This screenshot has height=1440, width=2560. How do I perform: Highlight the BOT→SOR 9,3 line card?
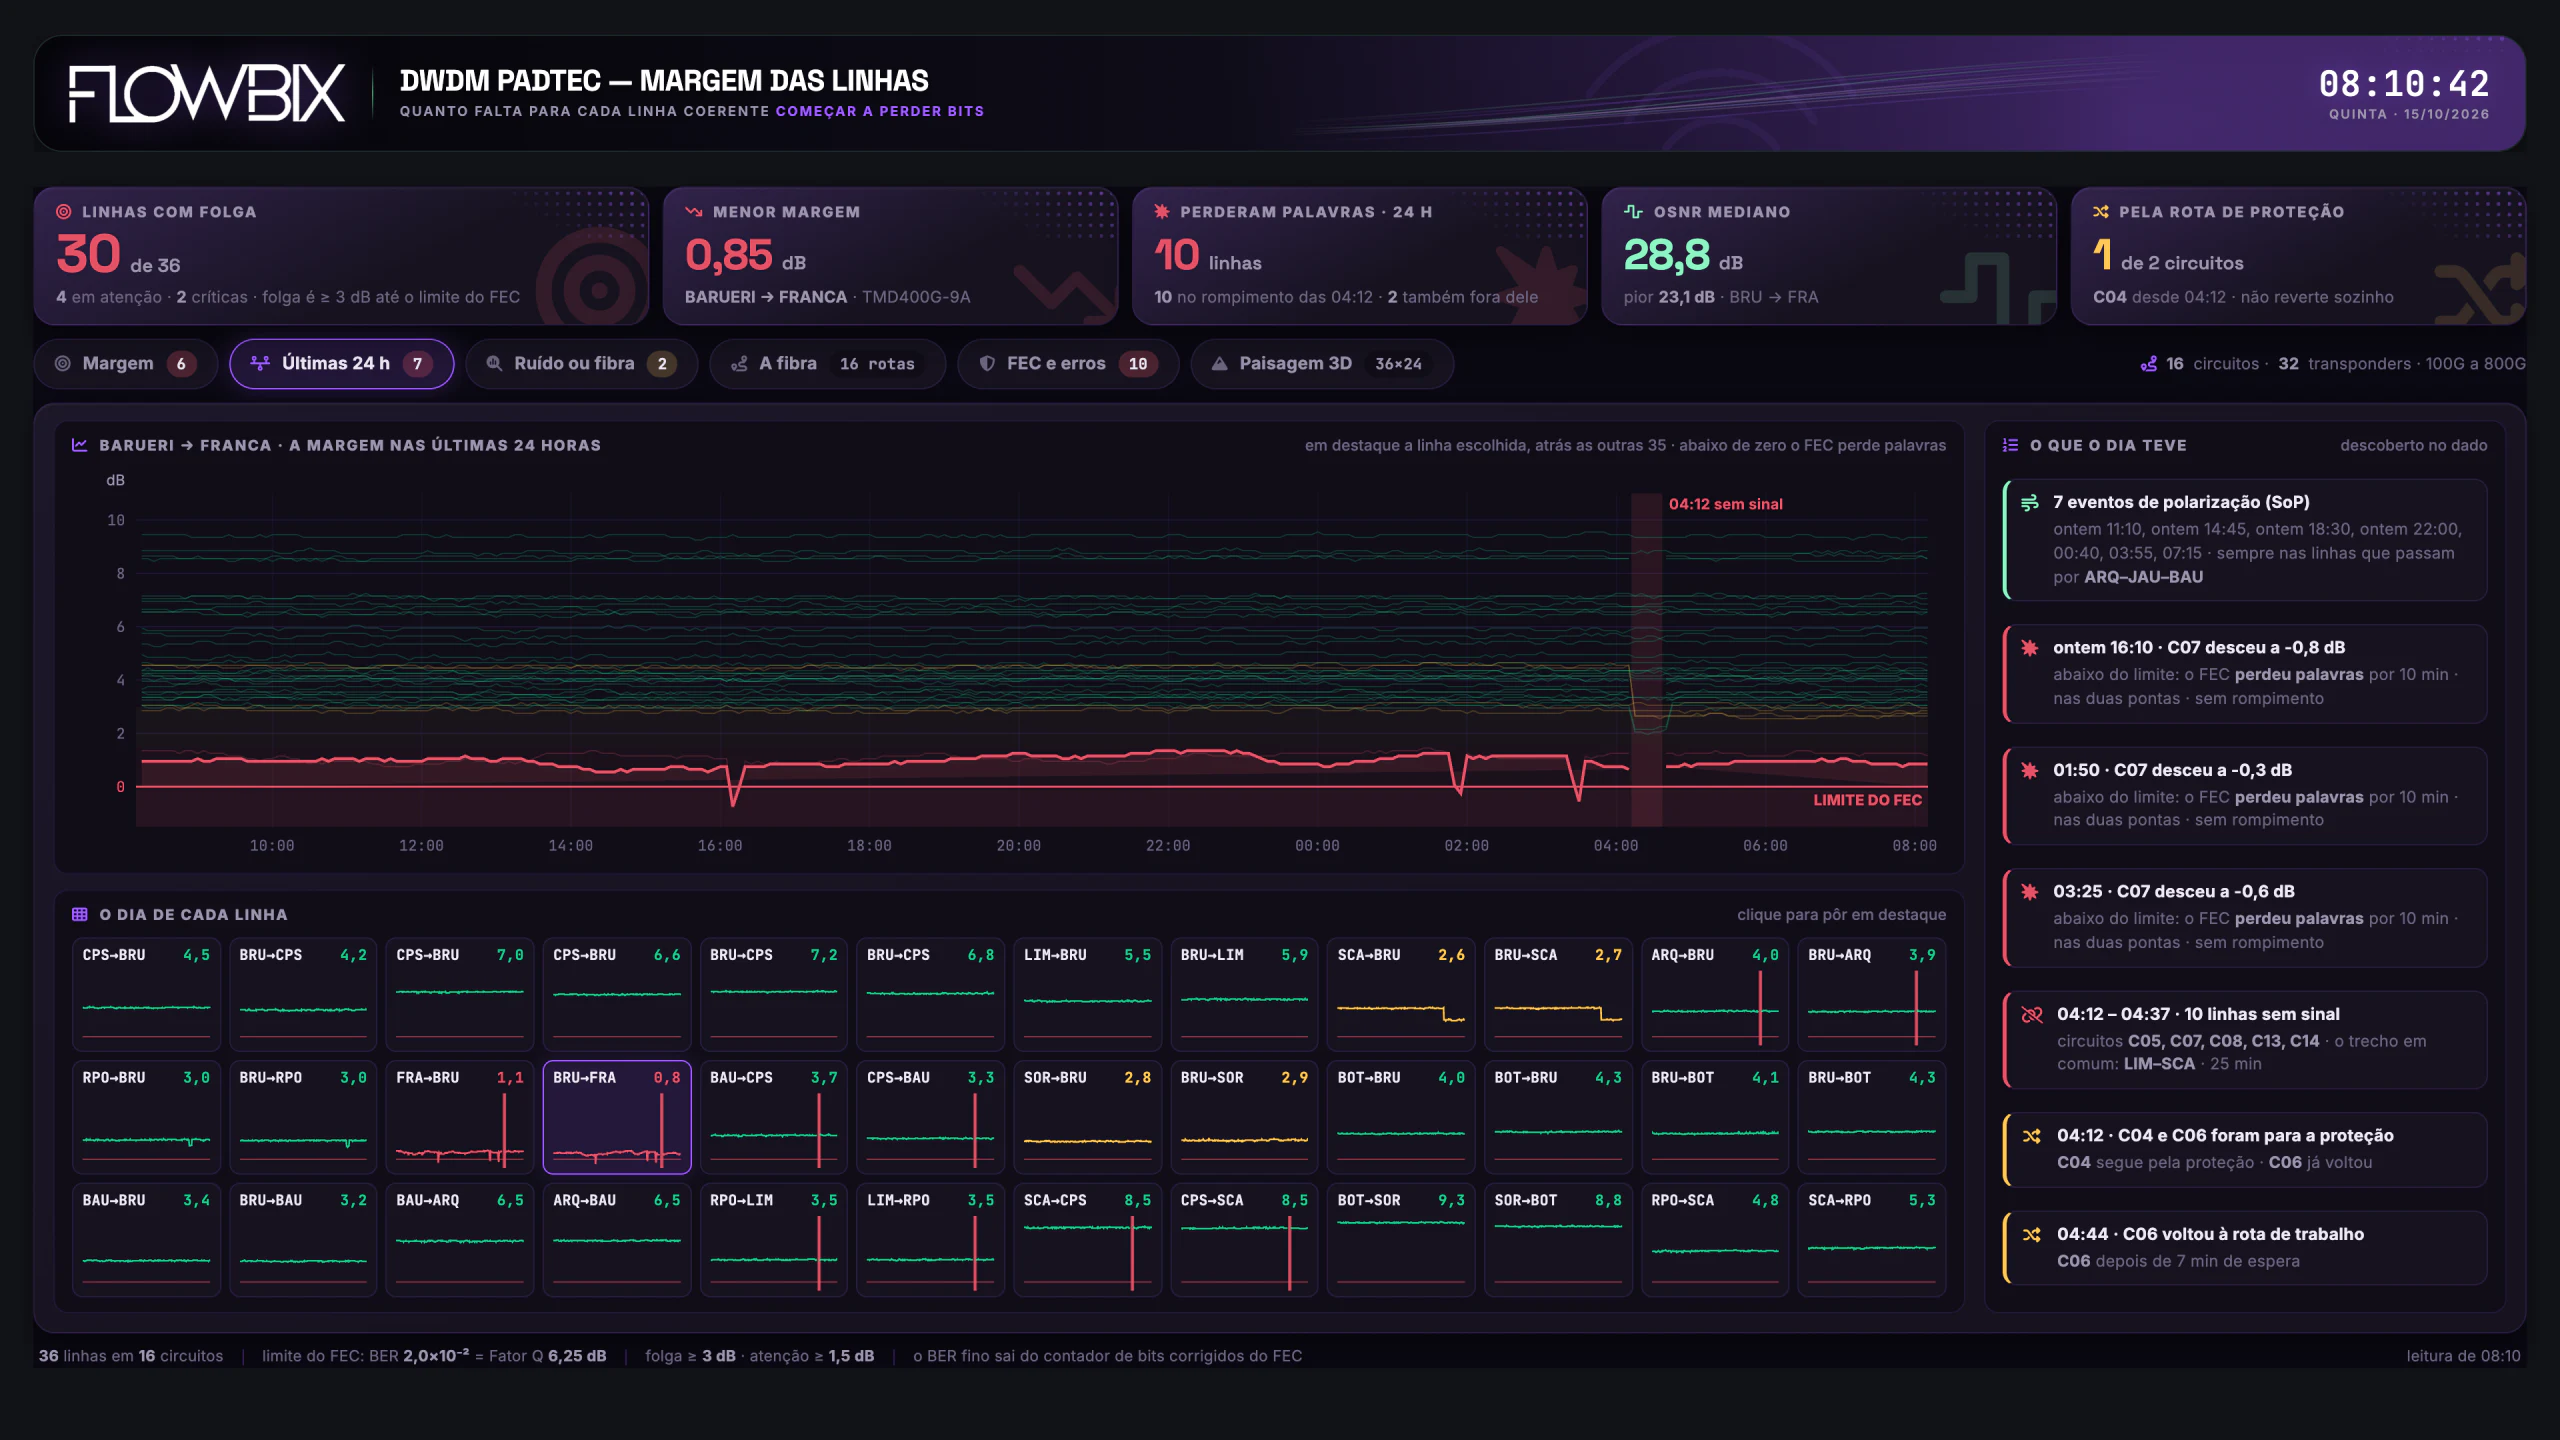click(x=1401, y=1240)
